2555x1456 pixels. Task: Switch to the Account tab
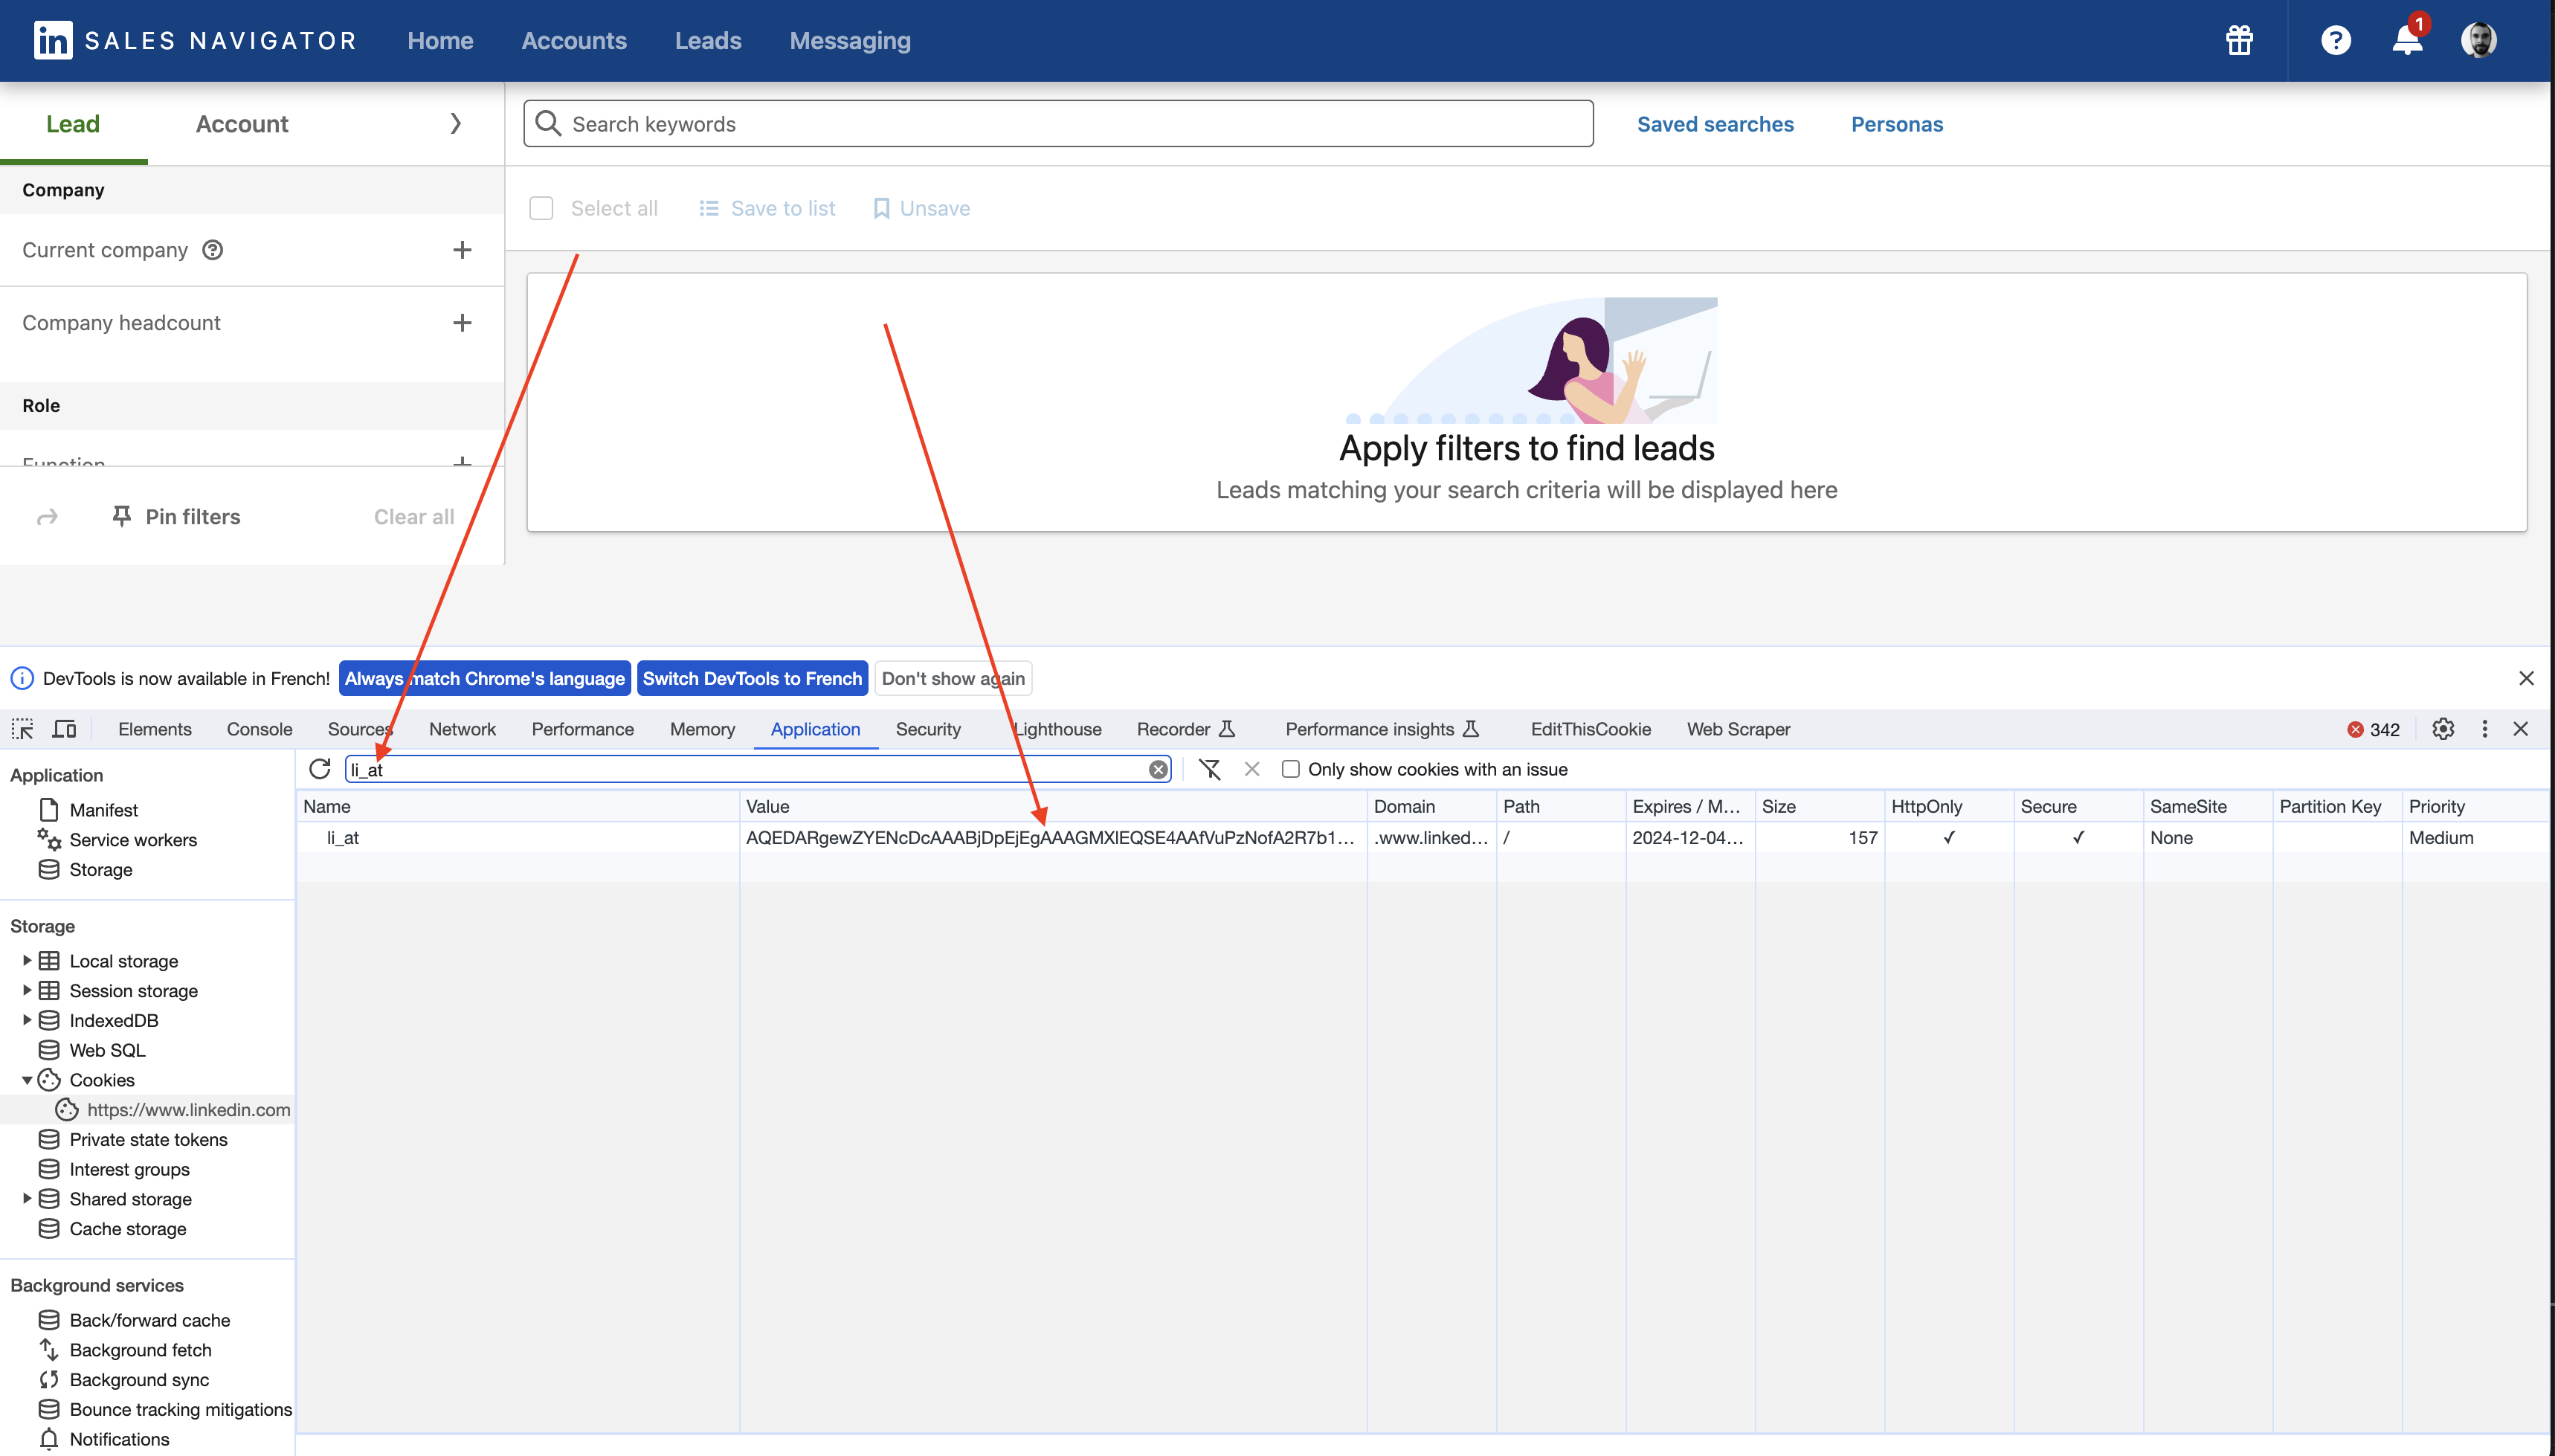click(x=242, y=124)
